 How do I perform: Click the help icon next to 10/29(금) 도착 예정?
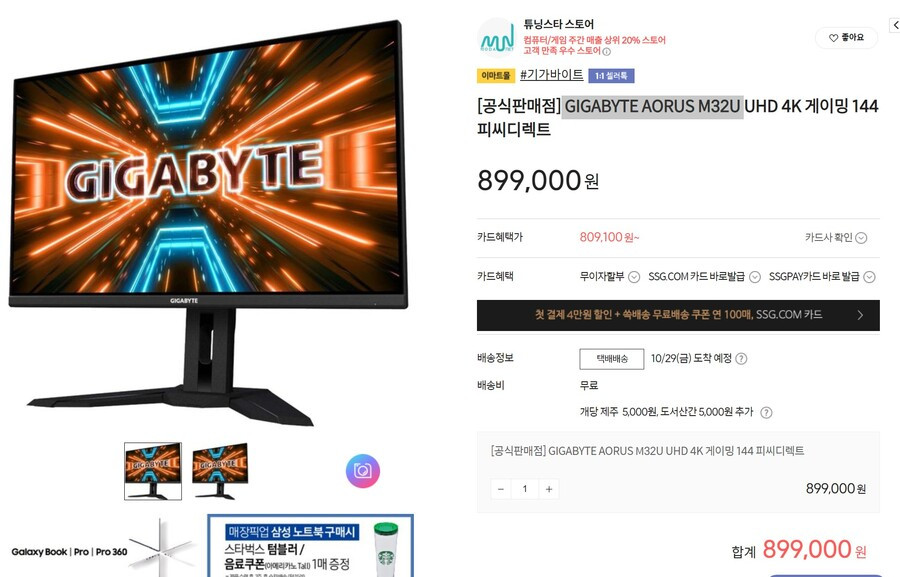pos(741,359)
